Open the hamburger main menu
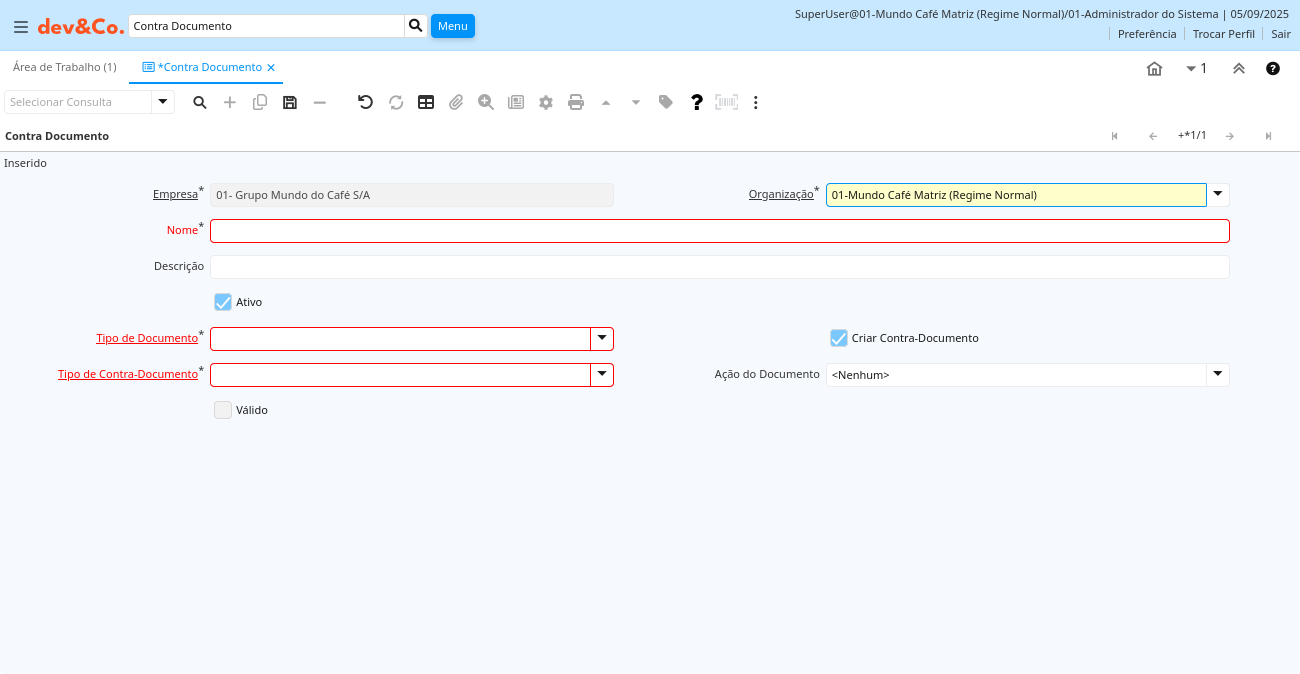Screen dimensions: 1300x674 (21, 26)
